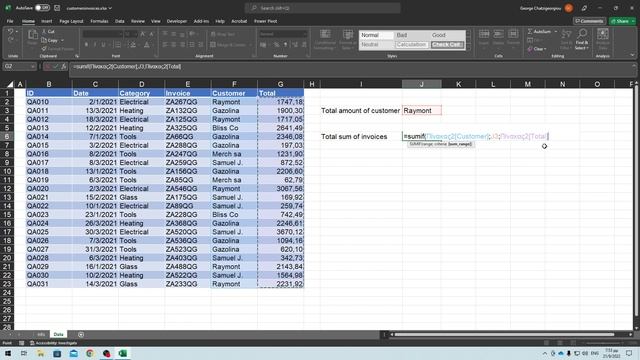
Task: Switch to the Power Pivot tab
Action: click(x=265, y=21)
